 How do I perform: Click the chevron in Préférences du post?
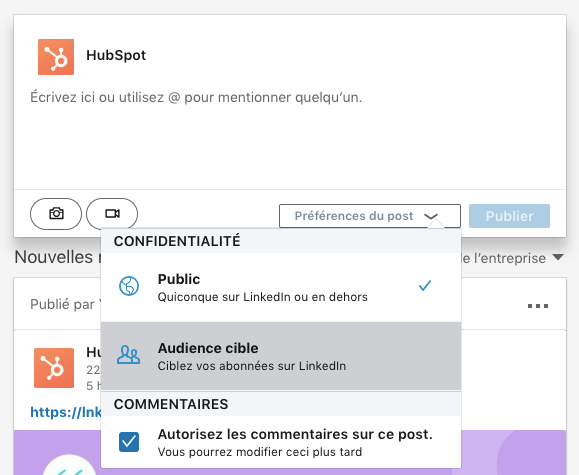pyautogui.click(x=431, y=216)
